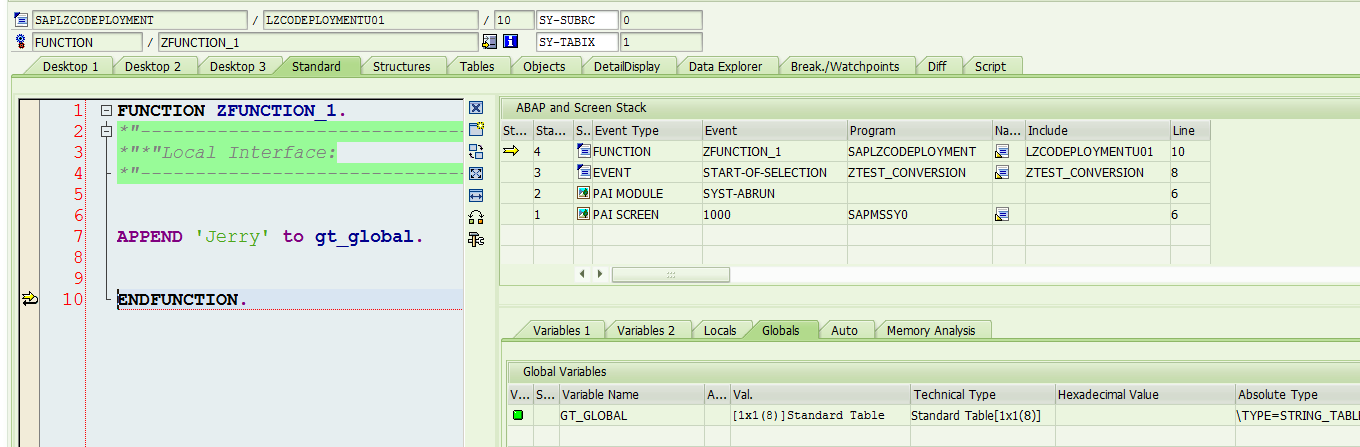Open navigation icon for SAPLZCODEPLOYMENT stack row
1360x447 pixels.
click(x=1002, y=151)
